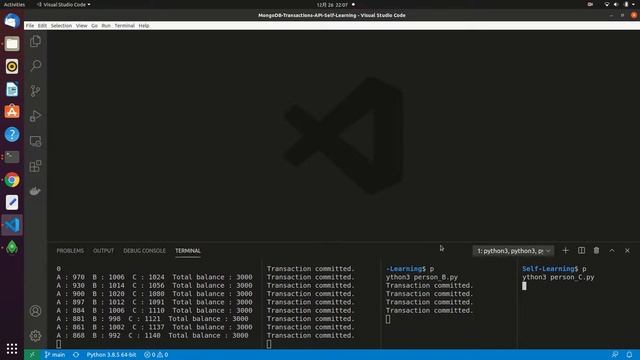Open the terminal selector dropdown
Viewport: 640px width, 360px height.
pos(513,251)
